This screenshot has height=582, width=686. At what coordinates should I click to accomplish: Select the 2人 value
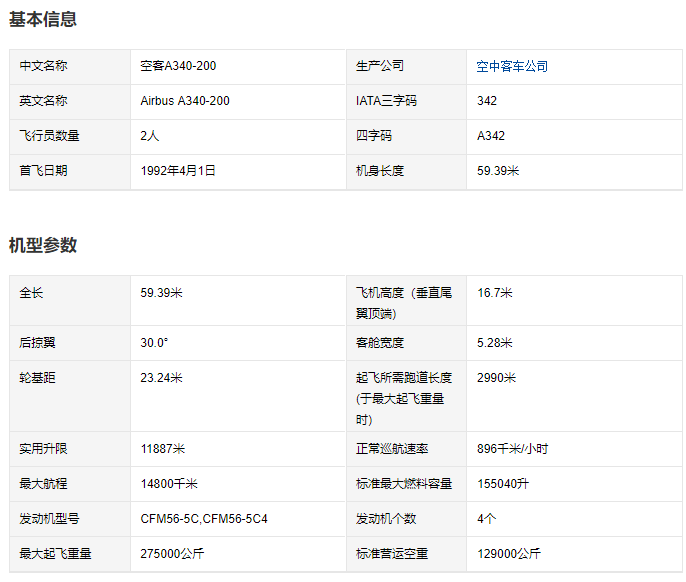(150, 136)
